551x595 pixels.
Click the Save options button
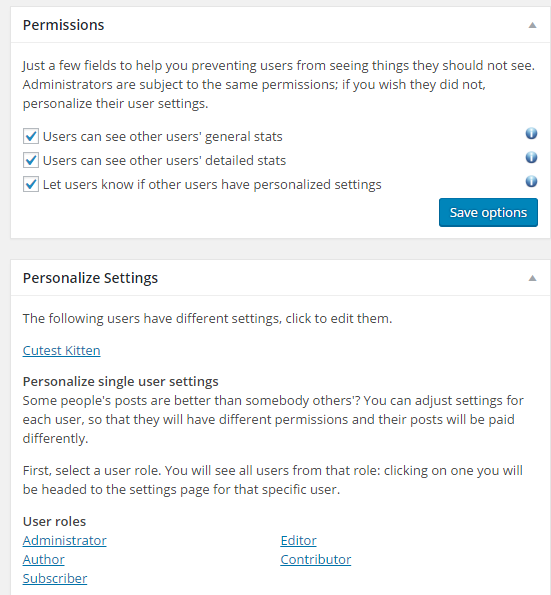coord(488,212)
